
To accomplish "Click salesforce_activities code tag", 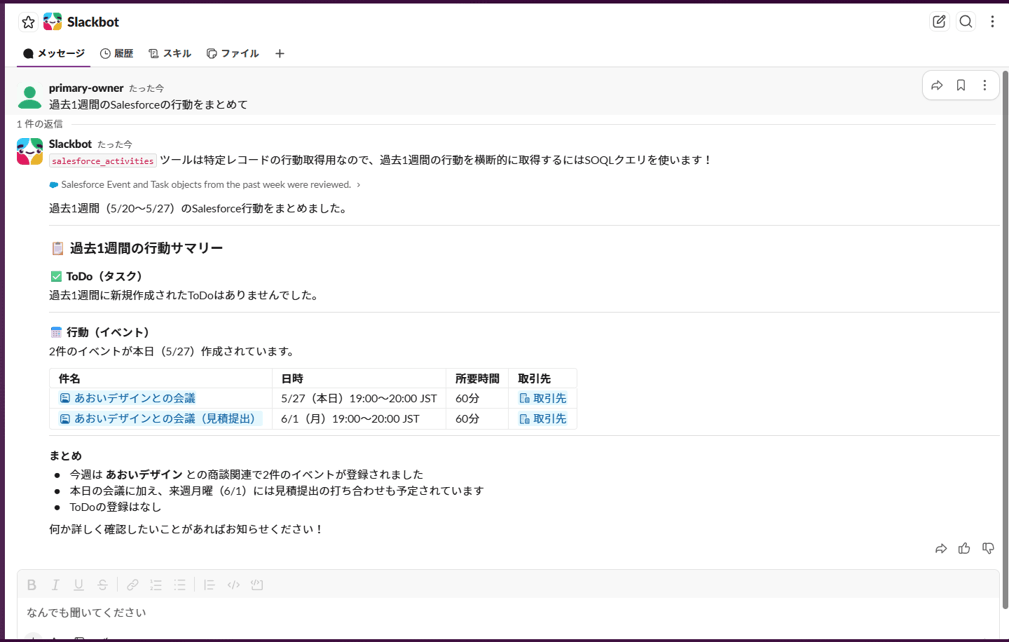I will 103,161.
